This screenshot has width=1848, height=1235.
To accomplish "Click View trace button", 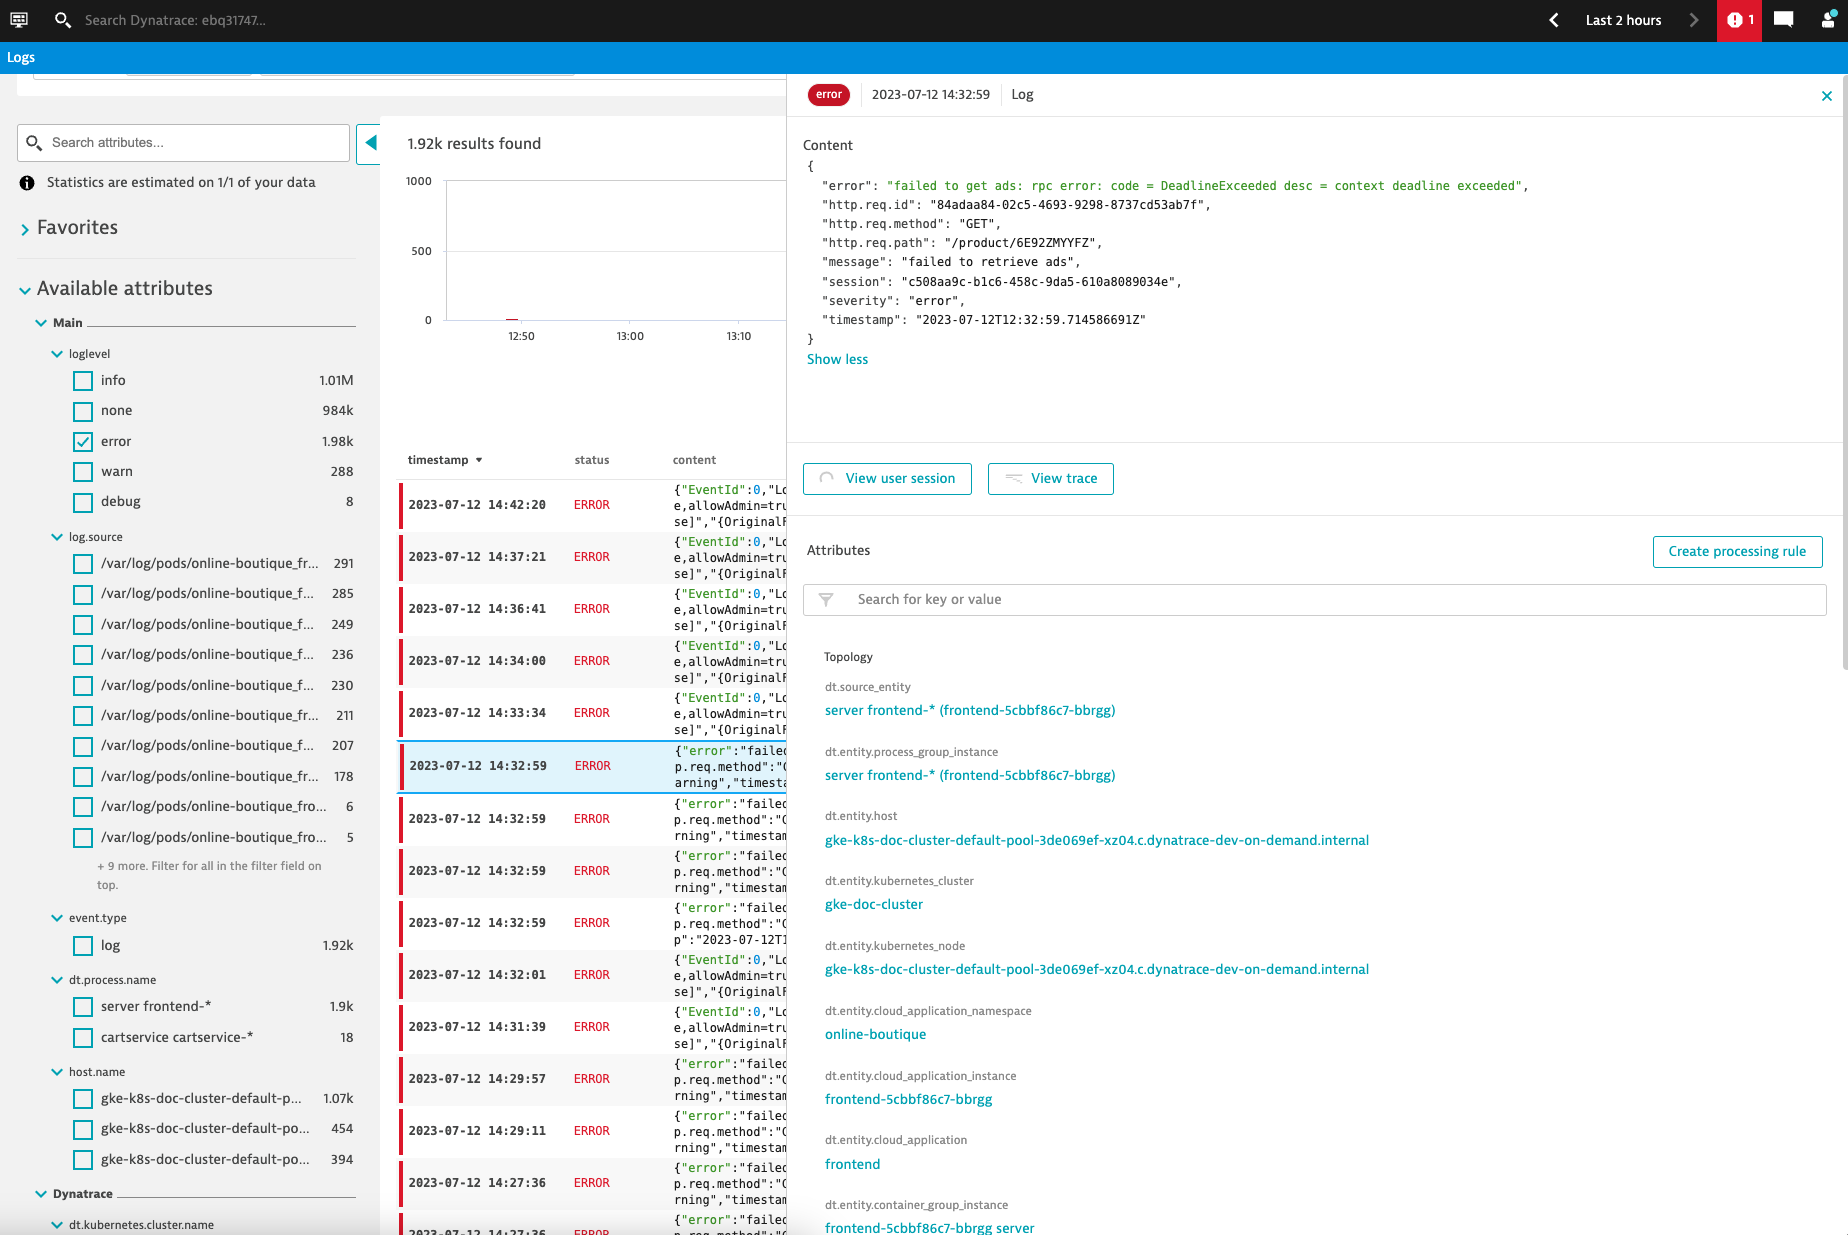I will pos(1051,479).
